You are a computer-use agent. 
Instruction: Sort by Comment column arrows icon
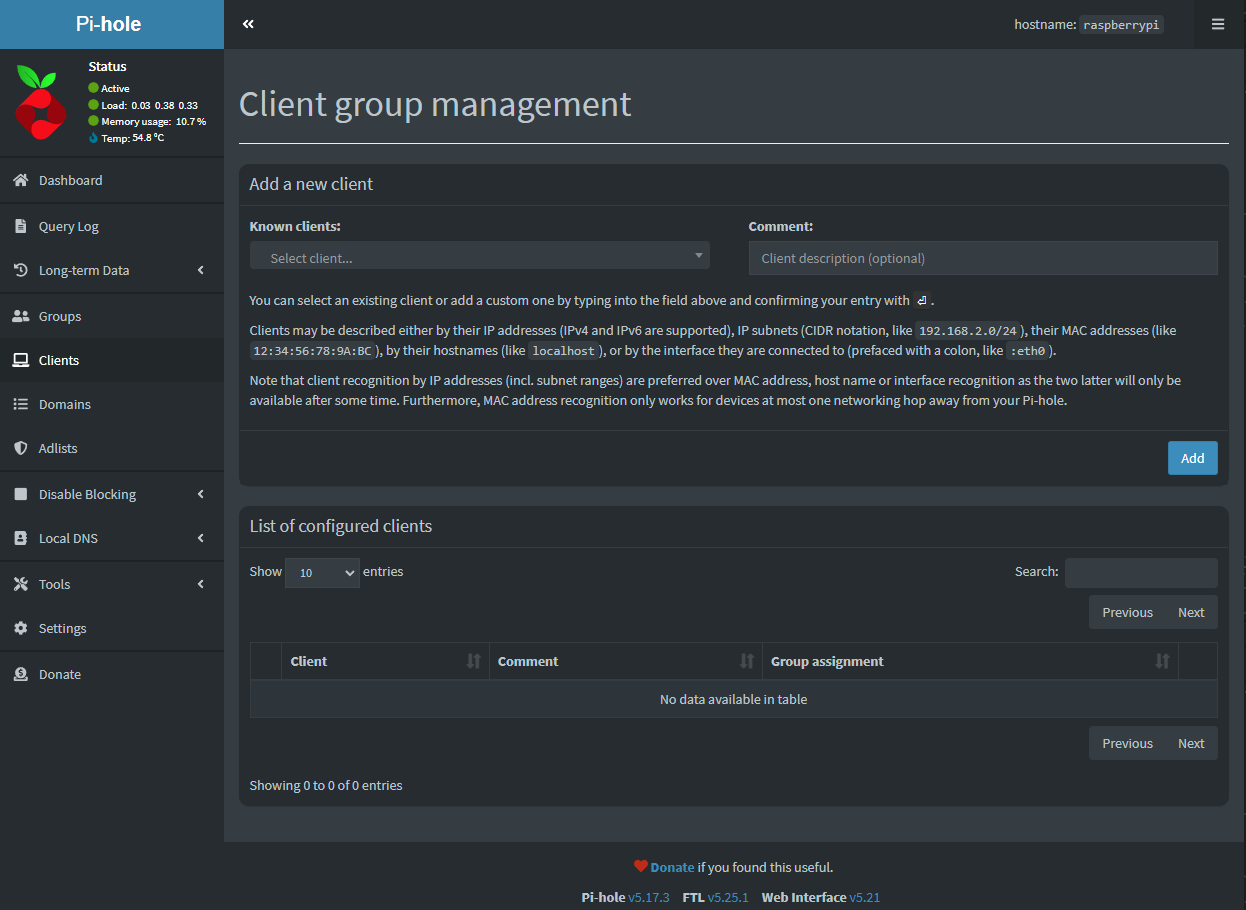747,661
